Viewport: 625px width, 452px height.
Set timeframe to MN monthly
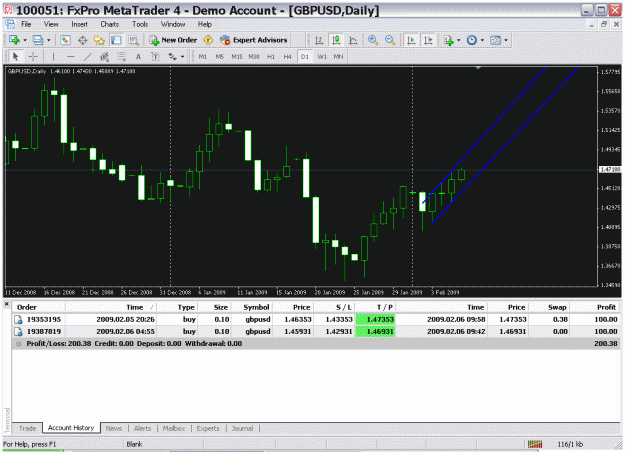[338, 57]
